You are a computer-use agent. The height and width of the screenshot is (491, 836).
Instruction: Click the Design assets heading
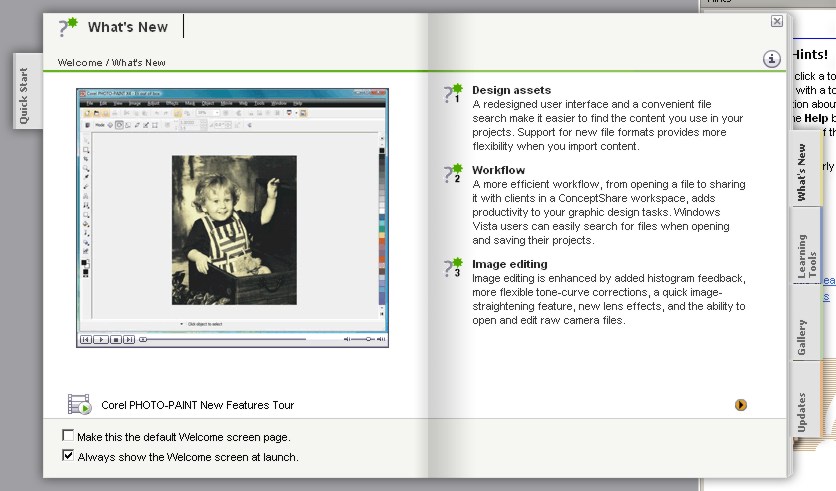pyautogui.click(x=511, y=90)
